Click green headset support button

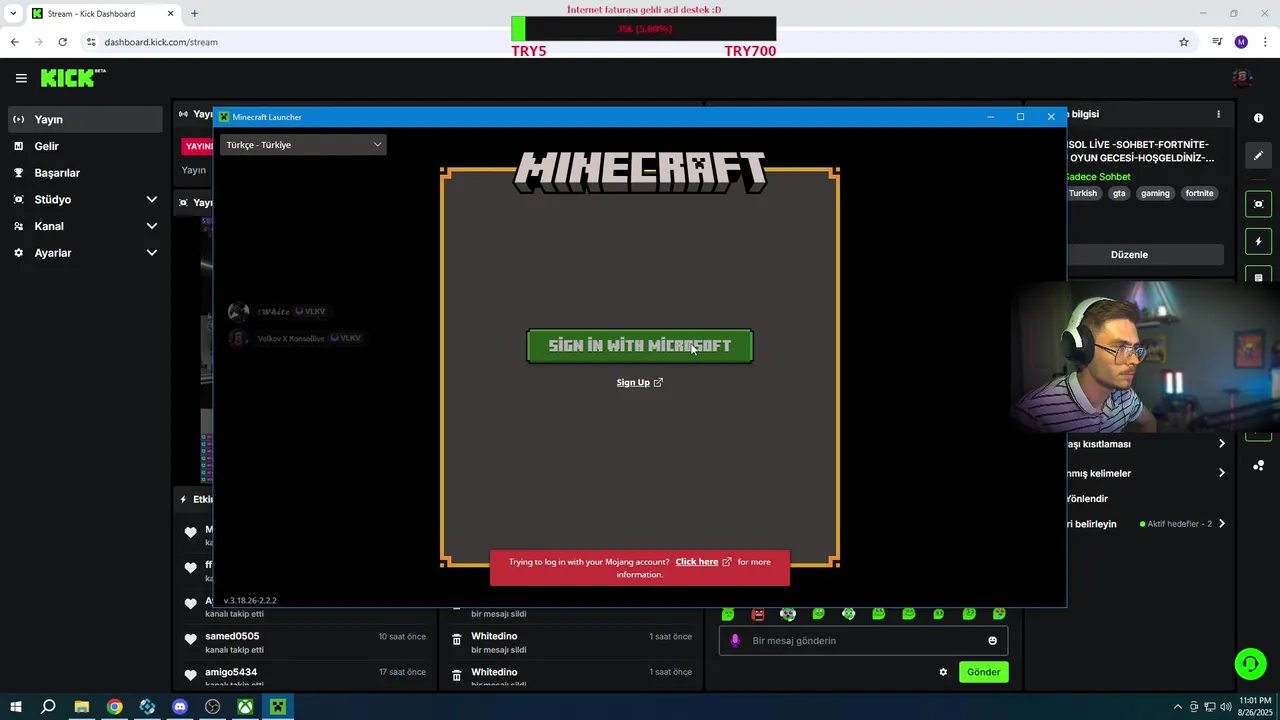point(1250,663)
